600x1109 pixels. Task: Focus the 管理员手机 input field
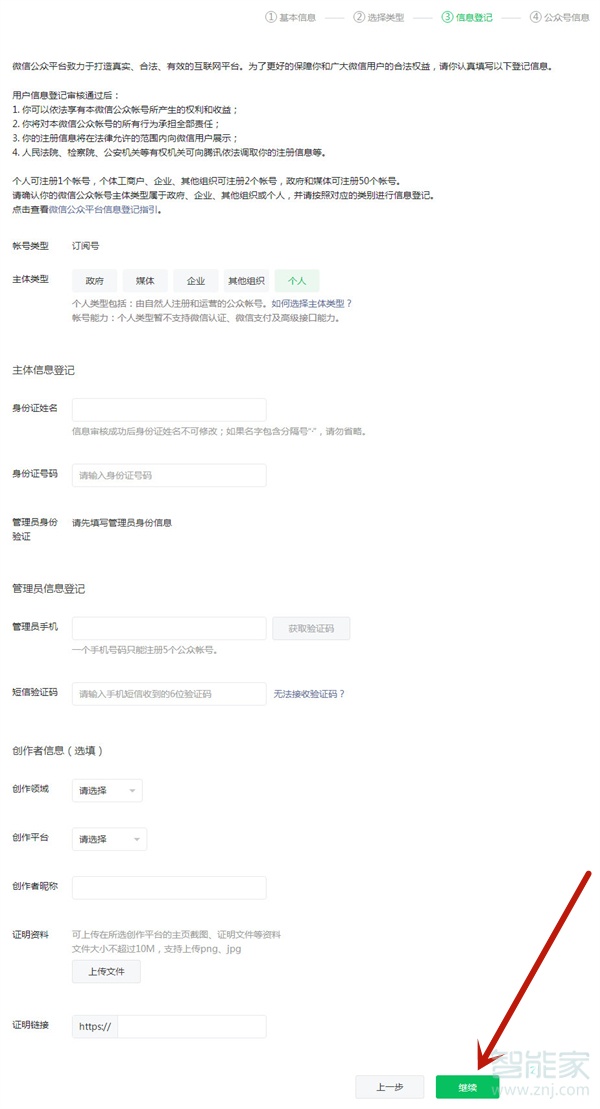pyautogui.click(x=169, y=628)
